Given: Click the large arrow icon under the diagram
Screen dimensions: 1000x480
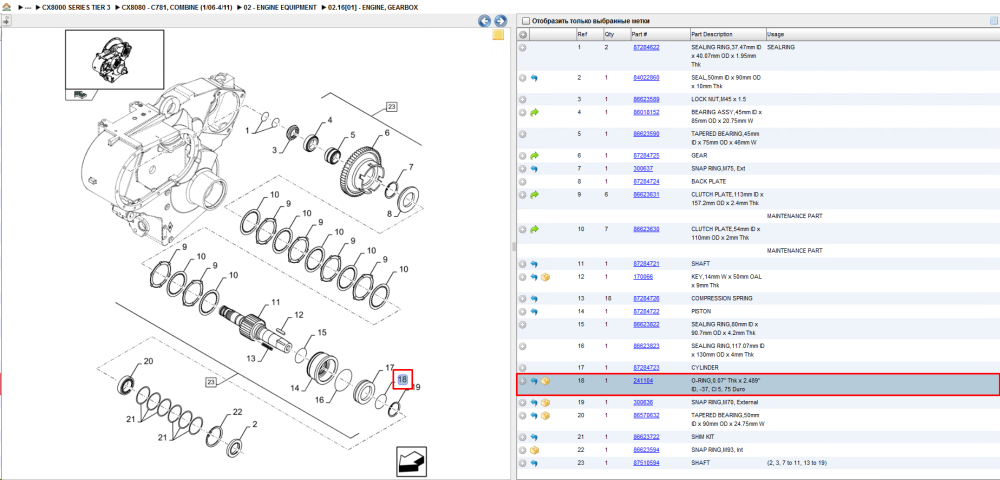Looking at the screenshot, I should 411,462.
